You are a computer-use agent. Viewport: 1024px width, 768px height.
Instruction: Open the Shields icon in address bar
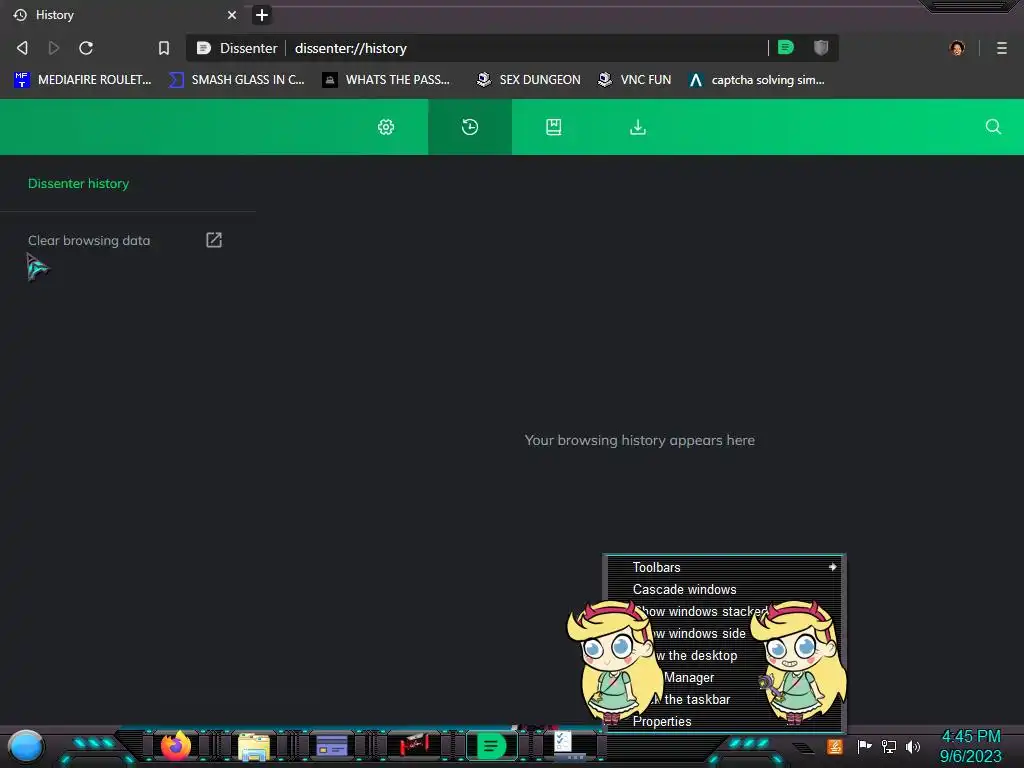pyautogui.click(x=821, y=48)
